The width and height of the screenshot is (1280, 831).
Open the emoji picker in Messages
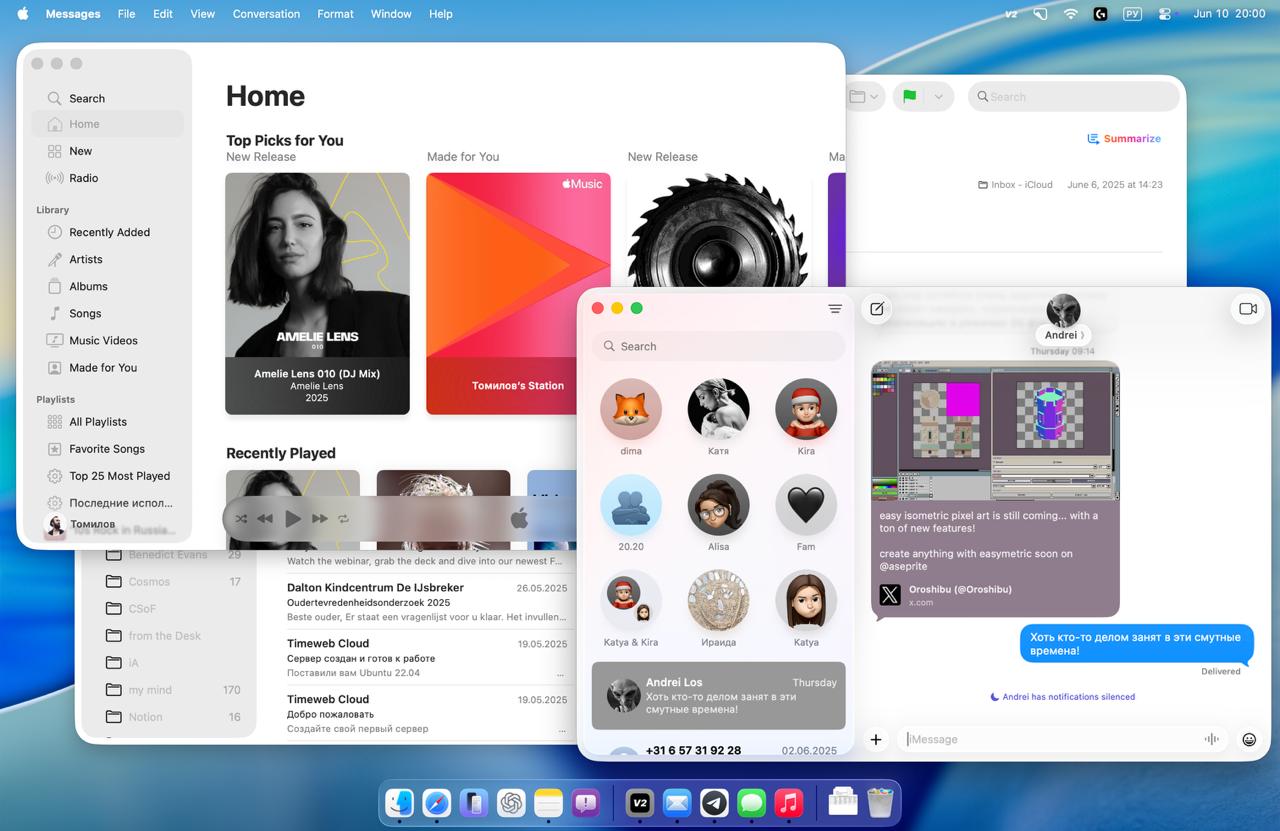tap(1249, 740)
